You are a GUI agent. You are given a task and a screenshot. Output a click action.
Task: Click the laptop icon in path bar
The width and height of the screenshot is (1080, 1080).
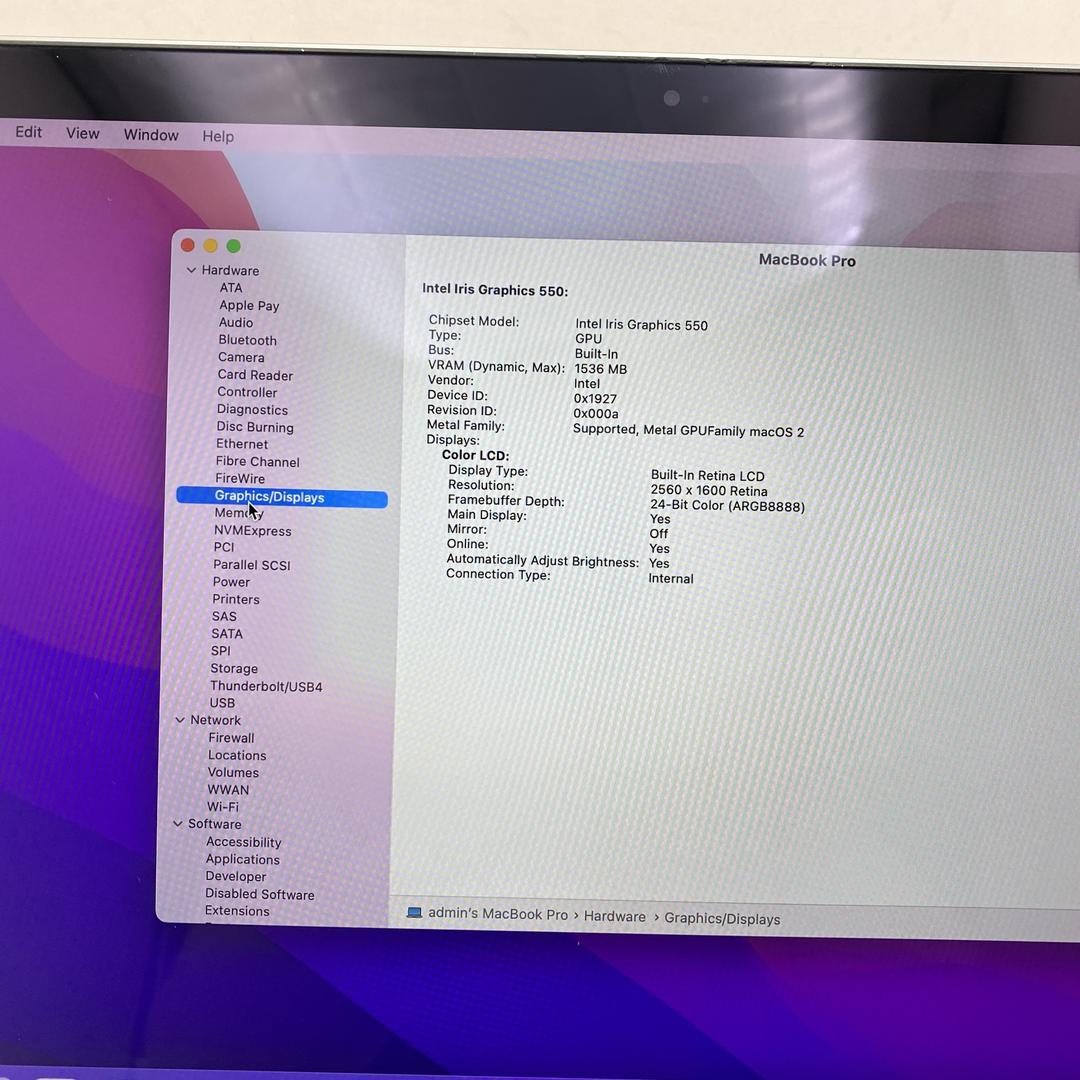point(414,913)
